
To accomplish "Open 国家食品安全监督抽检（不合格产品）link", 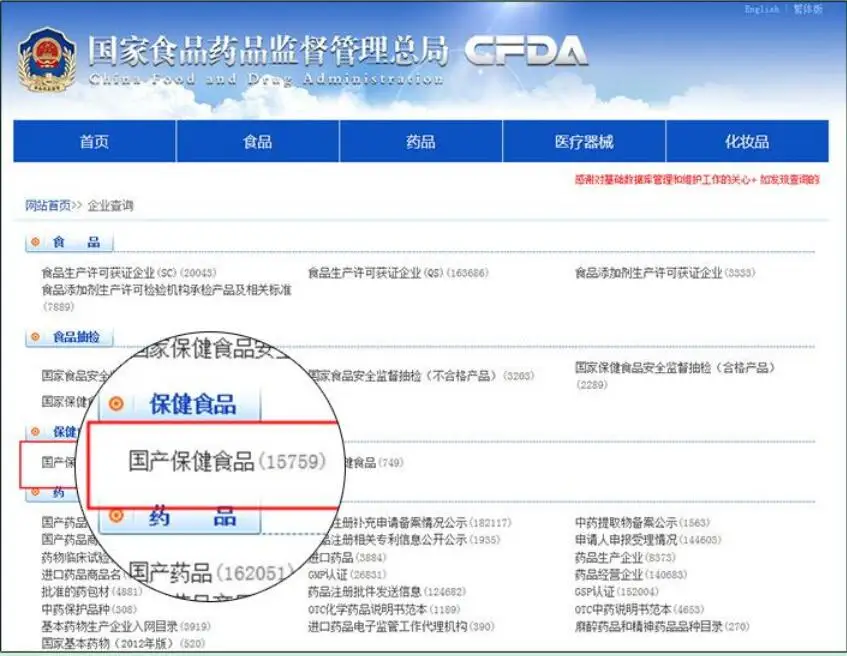I will point(421,376).
